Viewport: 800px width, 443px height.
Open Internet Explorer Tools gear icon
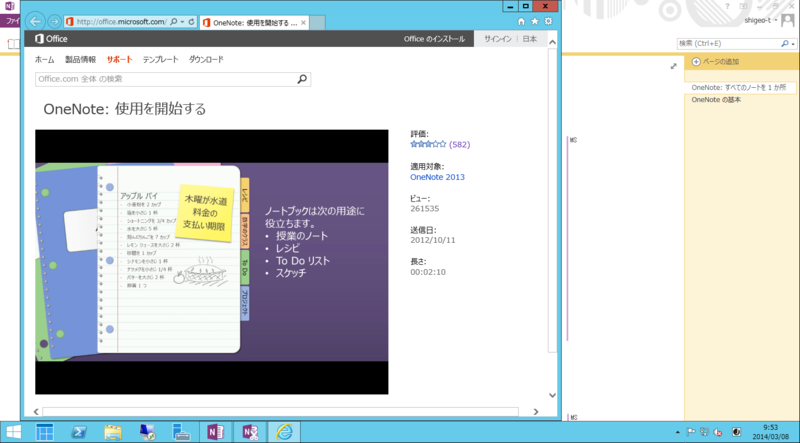coord(548,21)
